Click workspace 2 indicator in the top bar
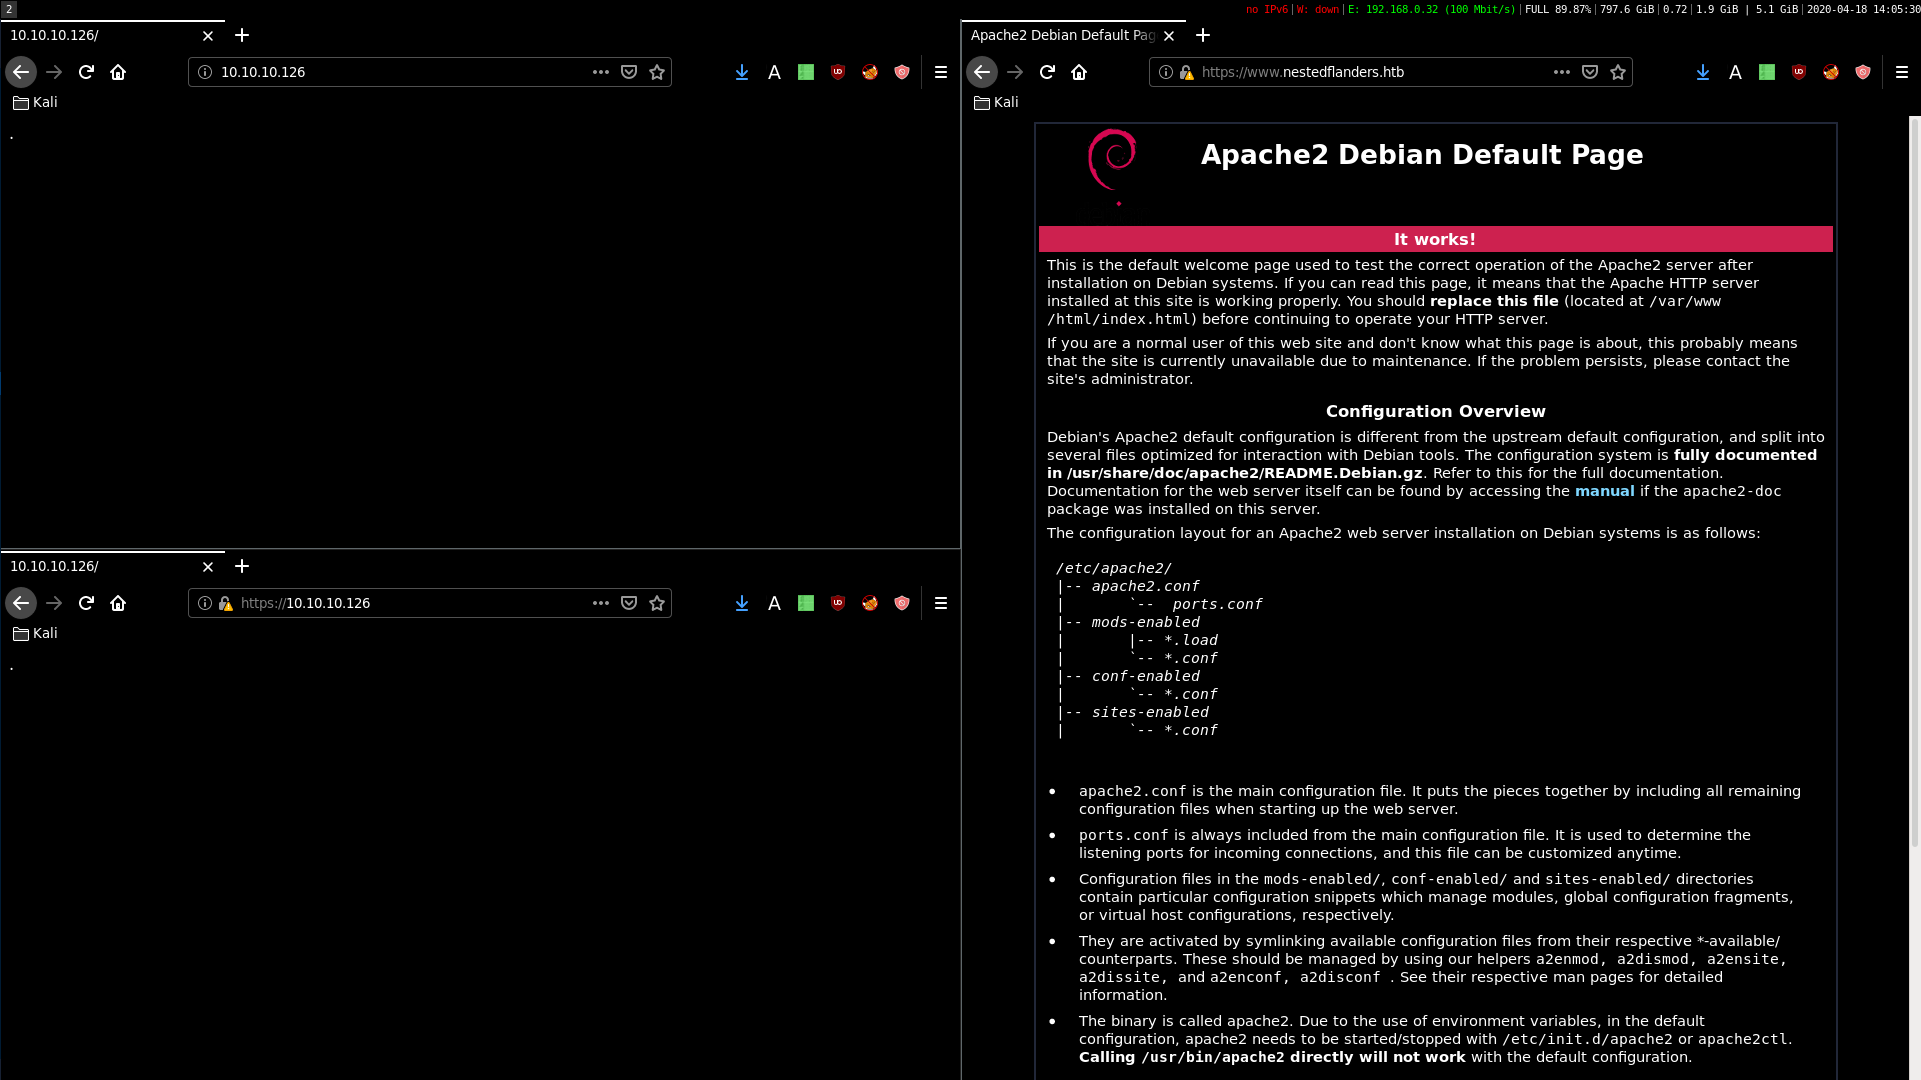Viewport: 1921px width, 1080px height. (9, 9)
